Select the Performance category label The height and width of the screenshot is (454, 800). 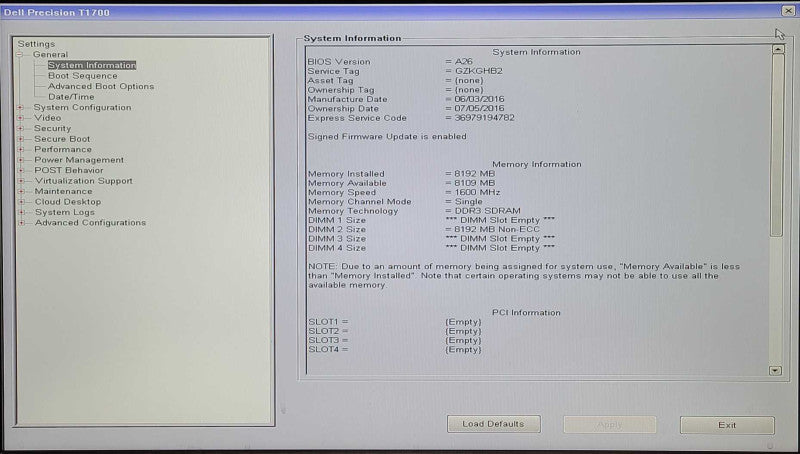pyautogui.click(x=63, y=149)
